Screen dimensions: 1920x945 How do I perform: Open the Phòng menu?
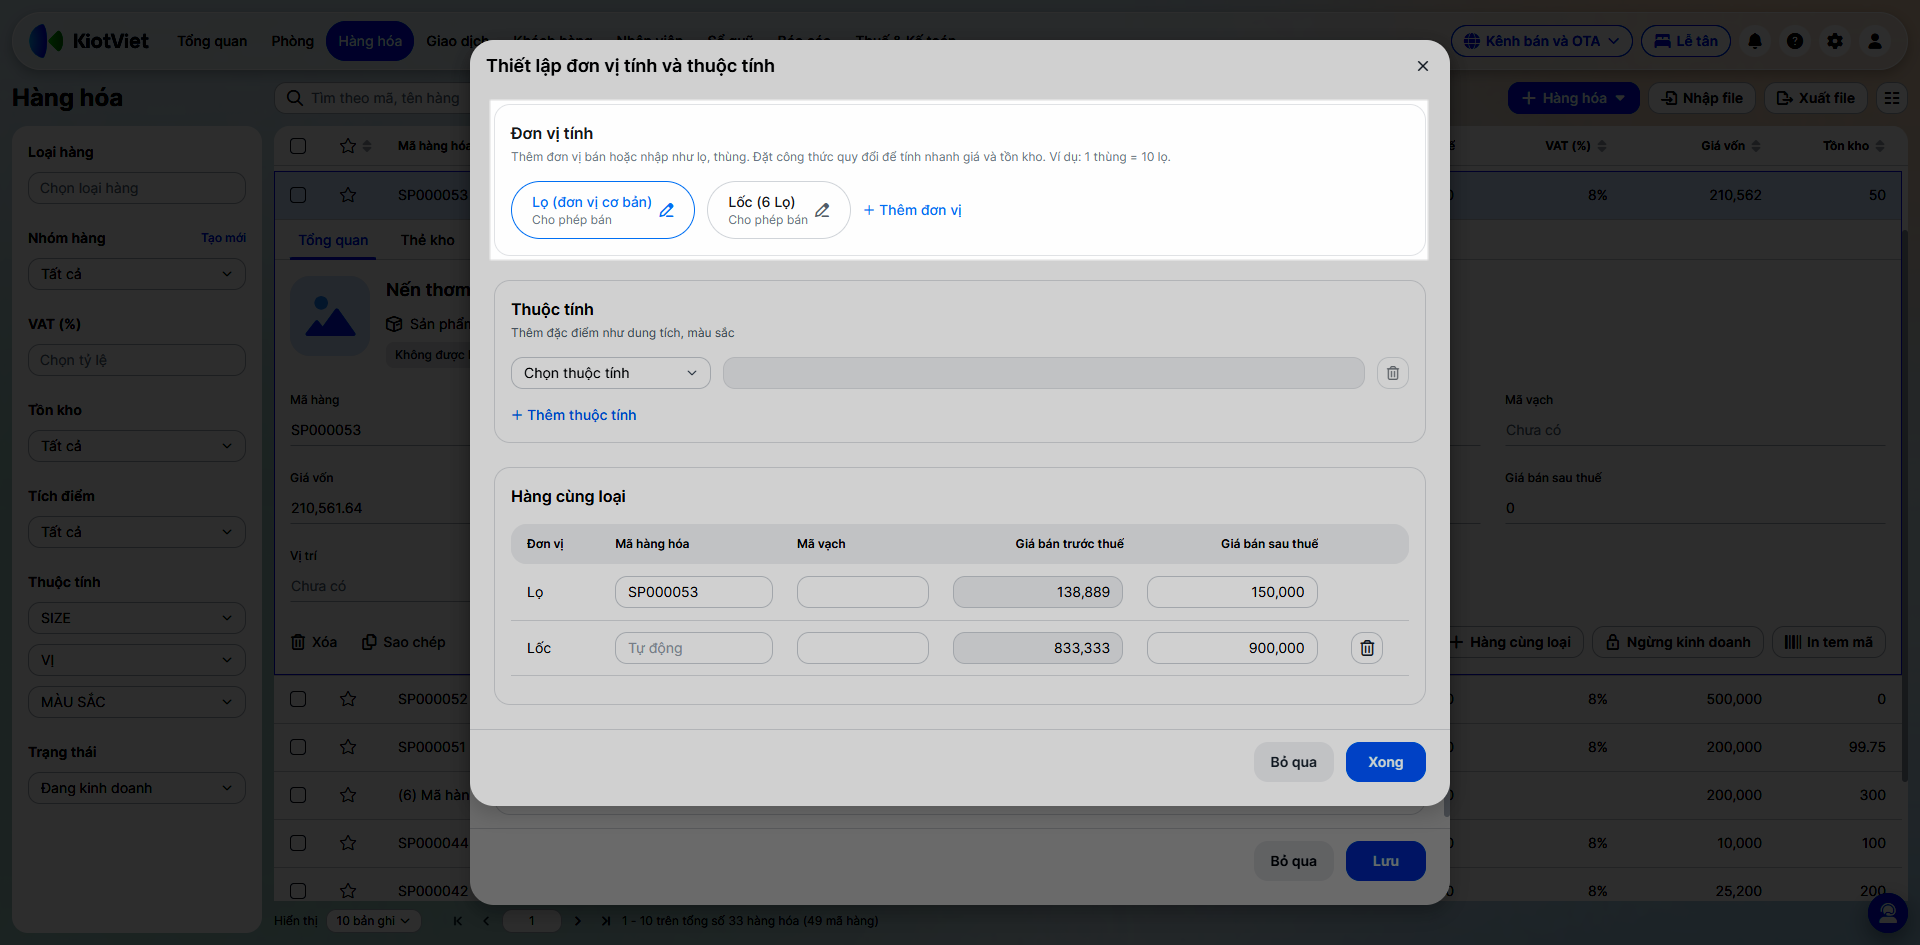[x=292, y=41]
